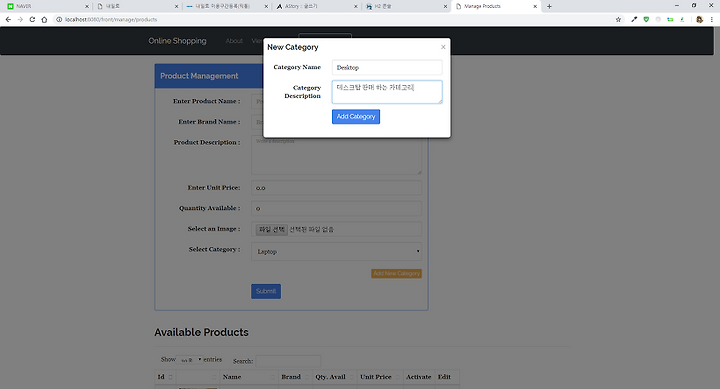Close the AStory browser tab
The image size is (720, 389).
click(x=356, y=6)
